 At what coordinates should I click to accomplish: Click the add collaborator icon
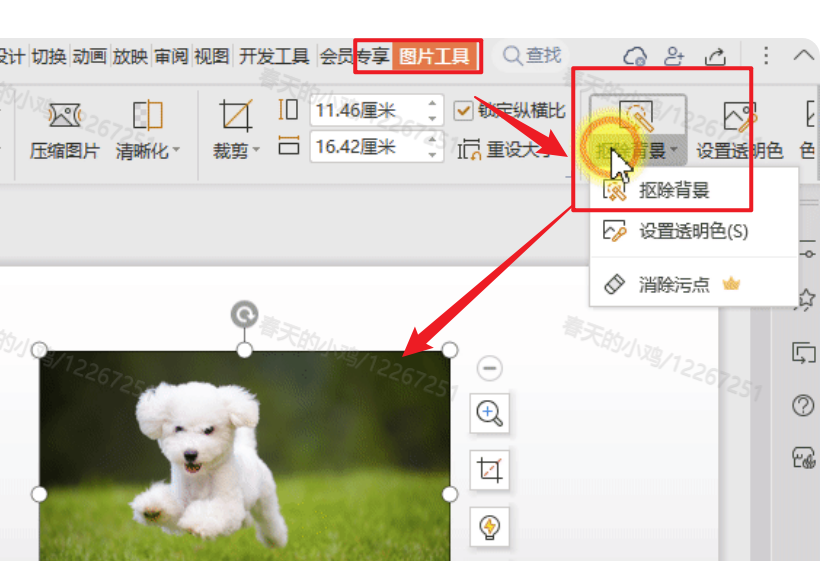point(674,56)
